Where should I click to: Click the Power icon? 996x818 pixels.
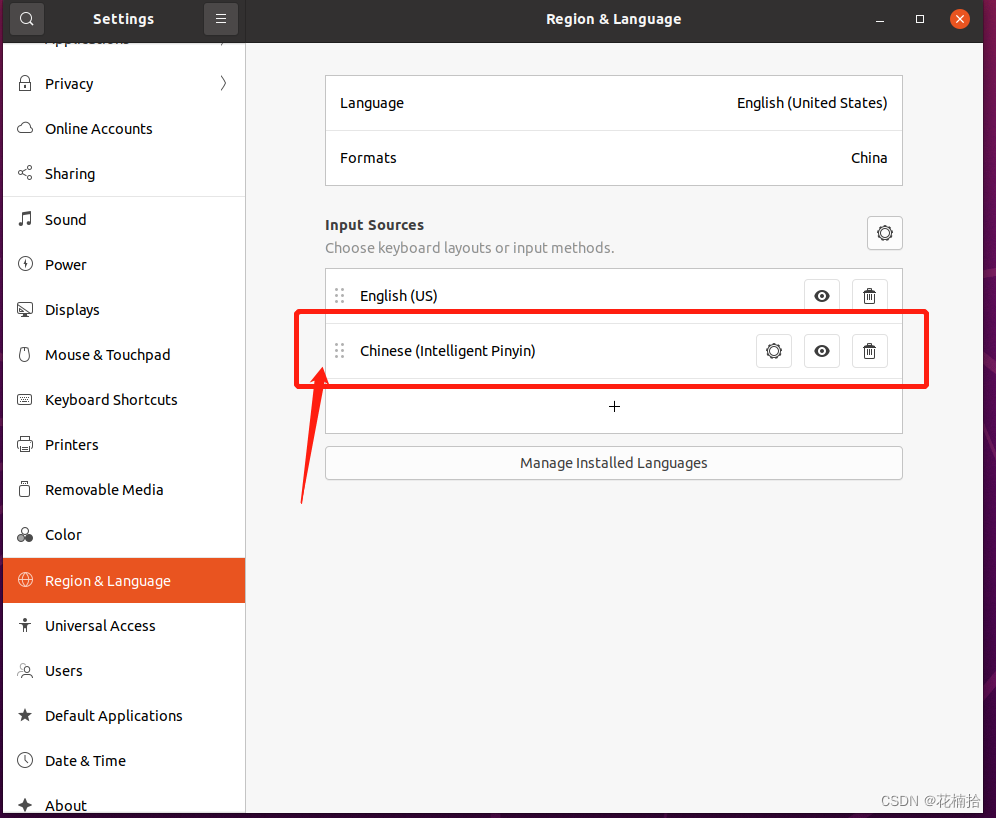coord(25,264)
